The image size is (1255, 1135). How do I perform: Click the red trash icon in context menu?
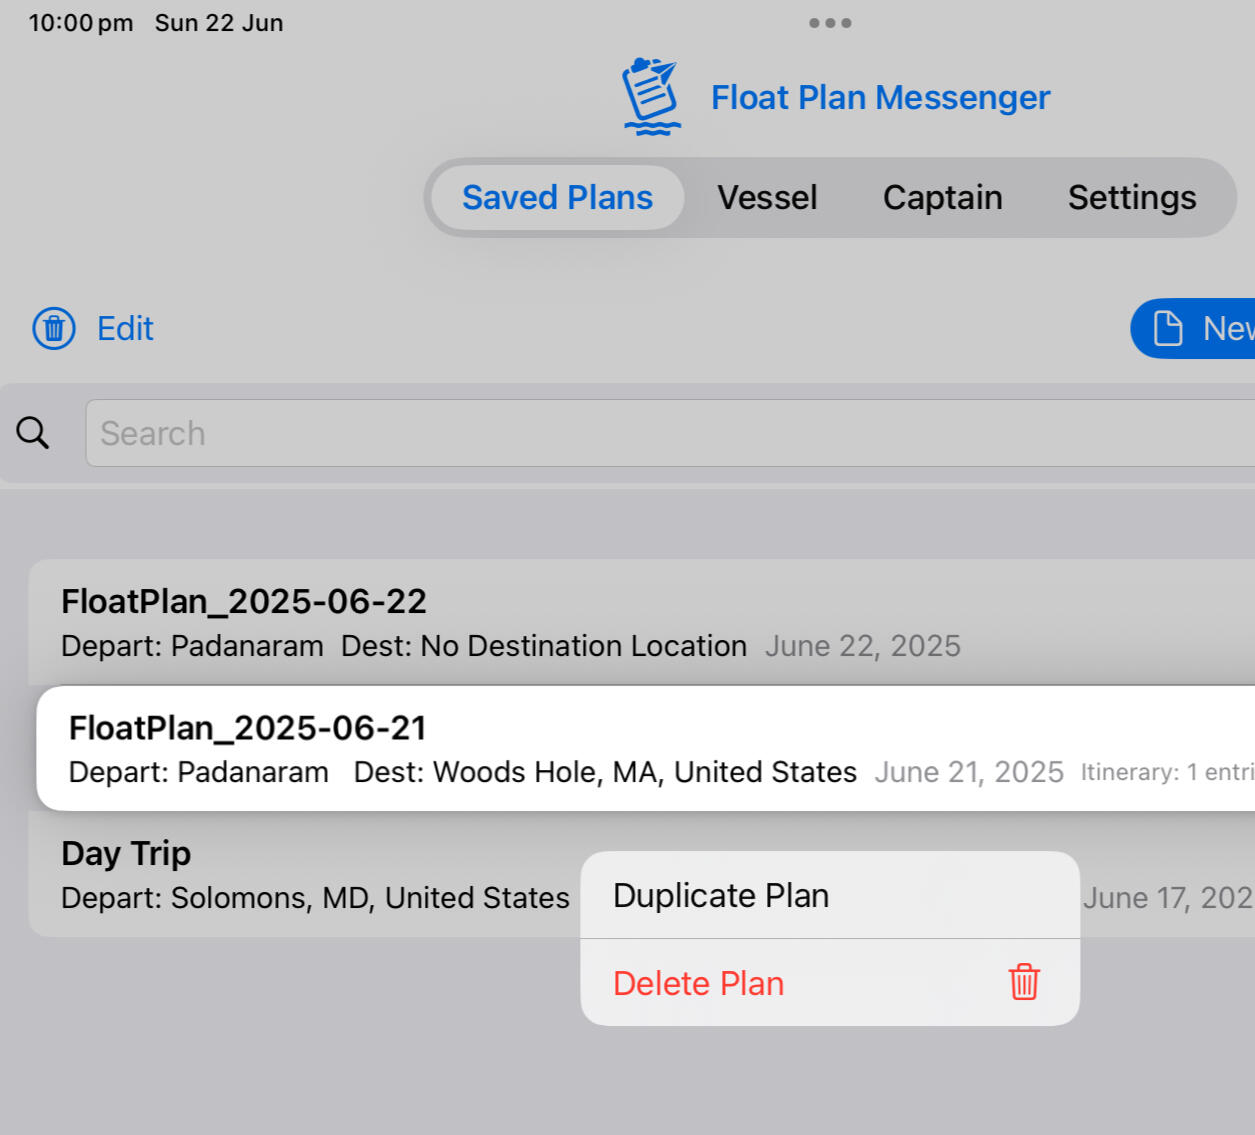coord(1023,982)
